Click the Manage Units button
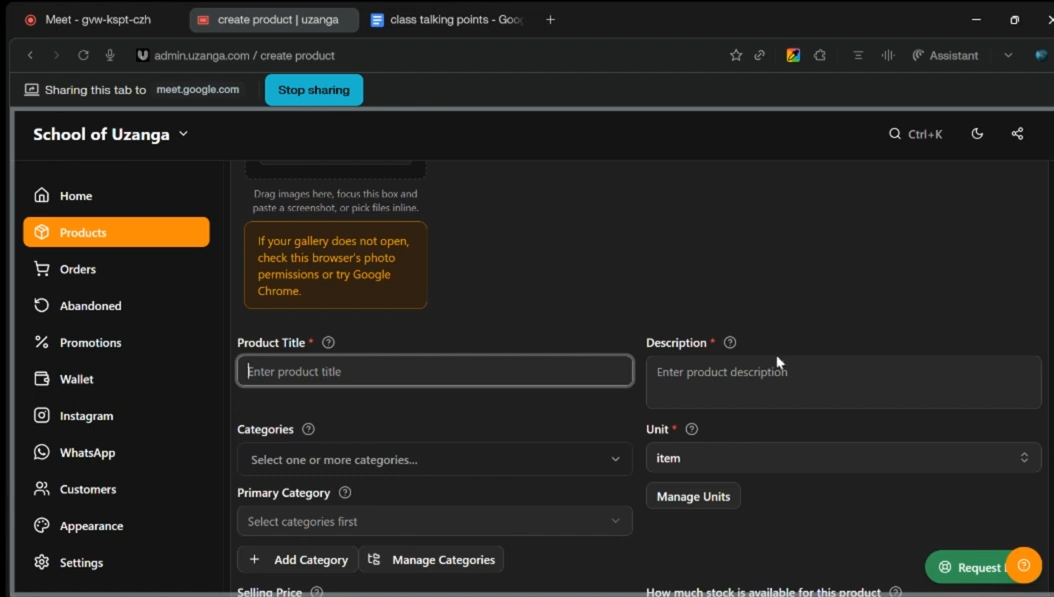Image resolution: width=1054 pixels, height=597 pixels. tap(693, 496)
